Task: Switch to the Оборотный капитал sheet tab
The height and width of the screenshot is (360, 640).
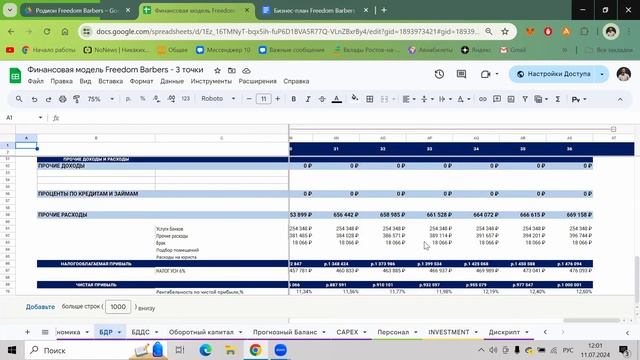Action: pos(201,332)
